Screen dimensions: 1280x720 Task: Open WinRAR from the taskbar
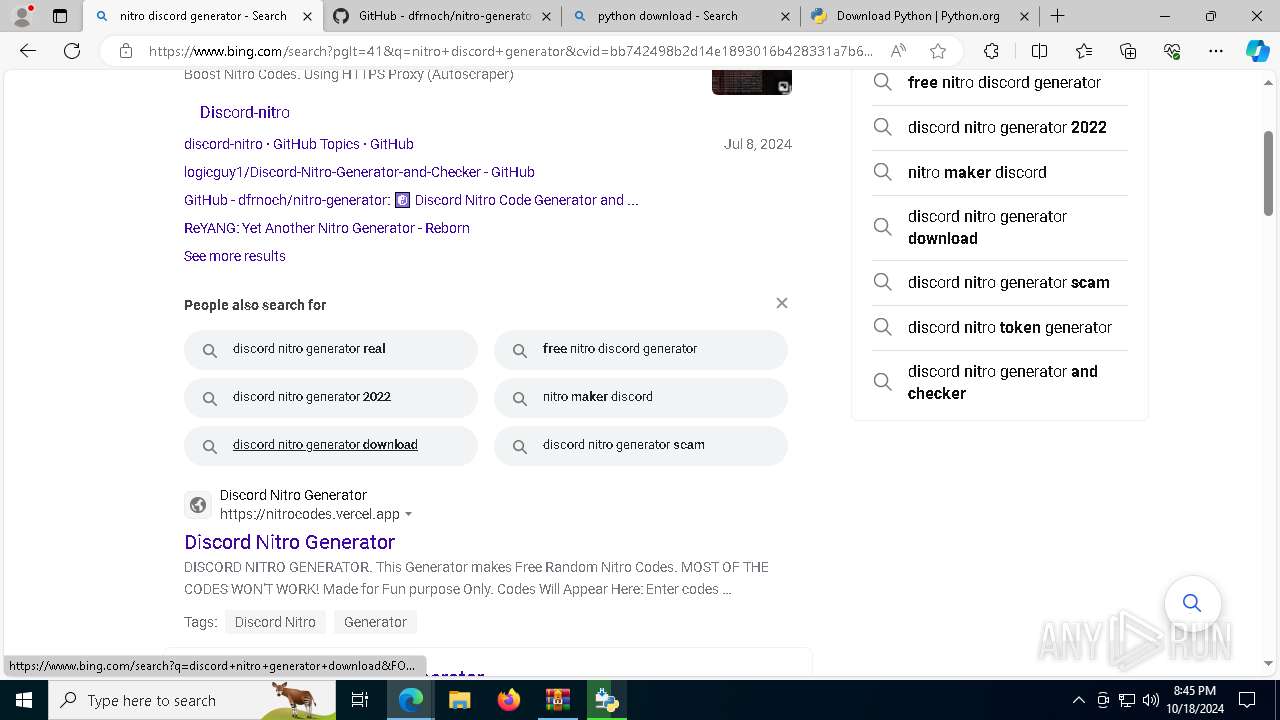click(557, 700)
